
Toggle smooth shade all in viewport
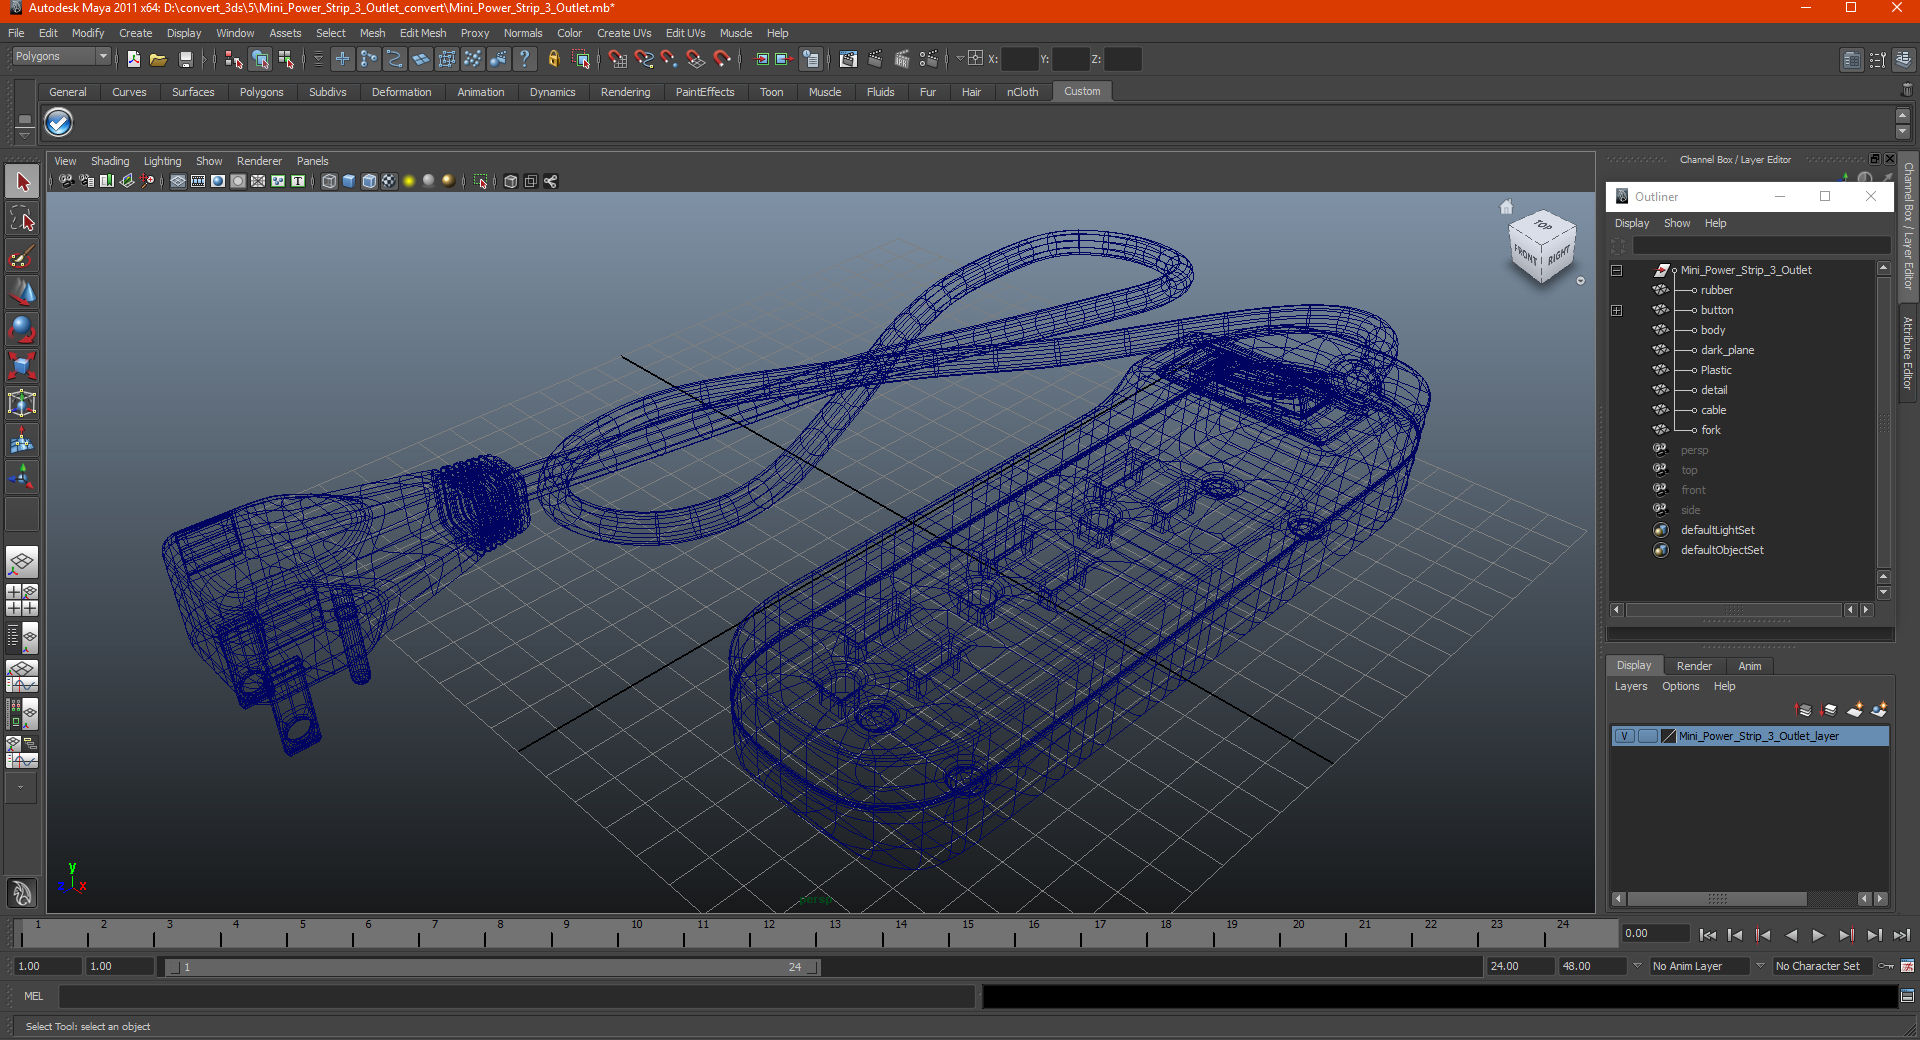pos(349,181)
